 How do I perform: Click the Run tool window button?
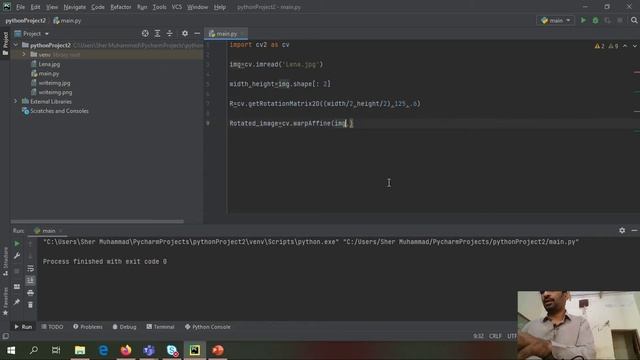pyautogui.click(x=23, y=327)
